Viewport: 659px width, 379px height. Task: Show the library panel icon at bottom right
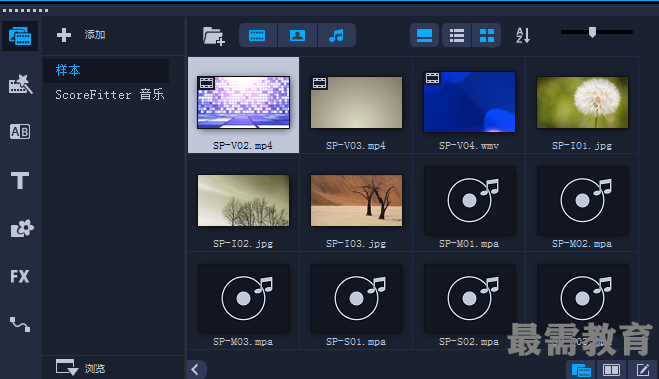click(581, 370)
